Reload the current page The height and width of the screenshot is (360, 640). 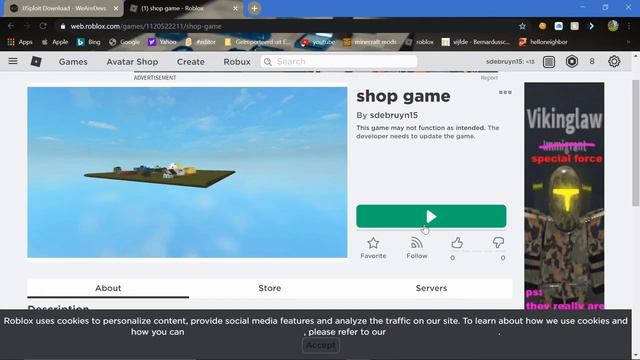(x=43, y=26)
